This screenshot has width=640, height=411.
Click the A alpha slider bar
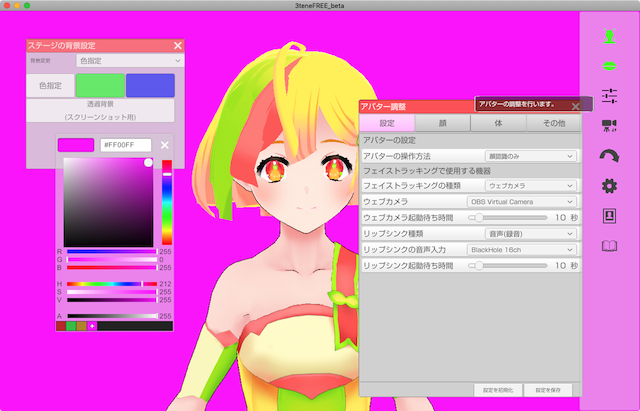[112, 316]
